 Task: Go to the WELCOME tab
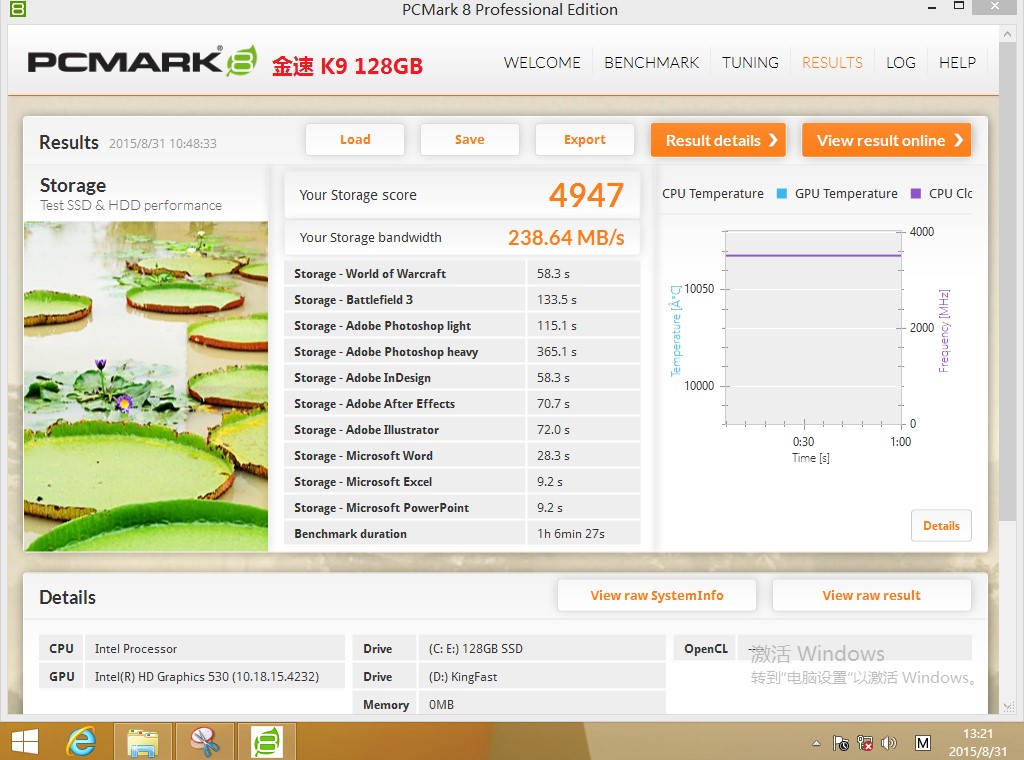[542, 63]
